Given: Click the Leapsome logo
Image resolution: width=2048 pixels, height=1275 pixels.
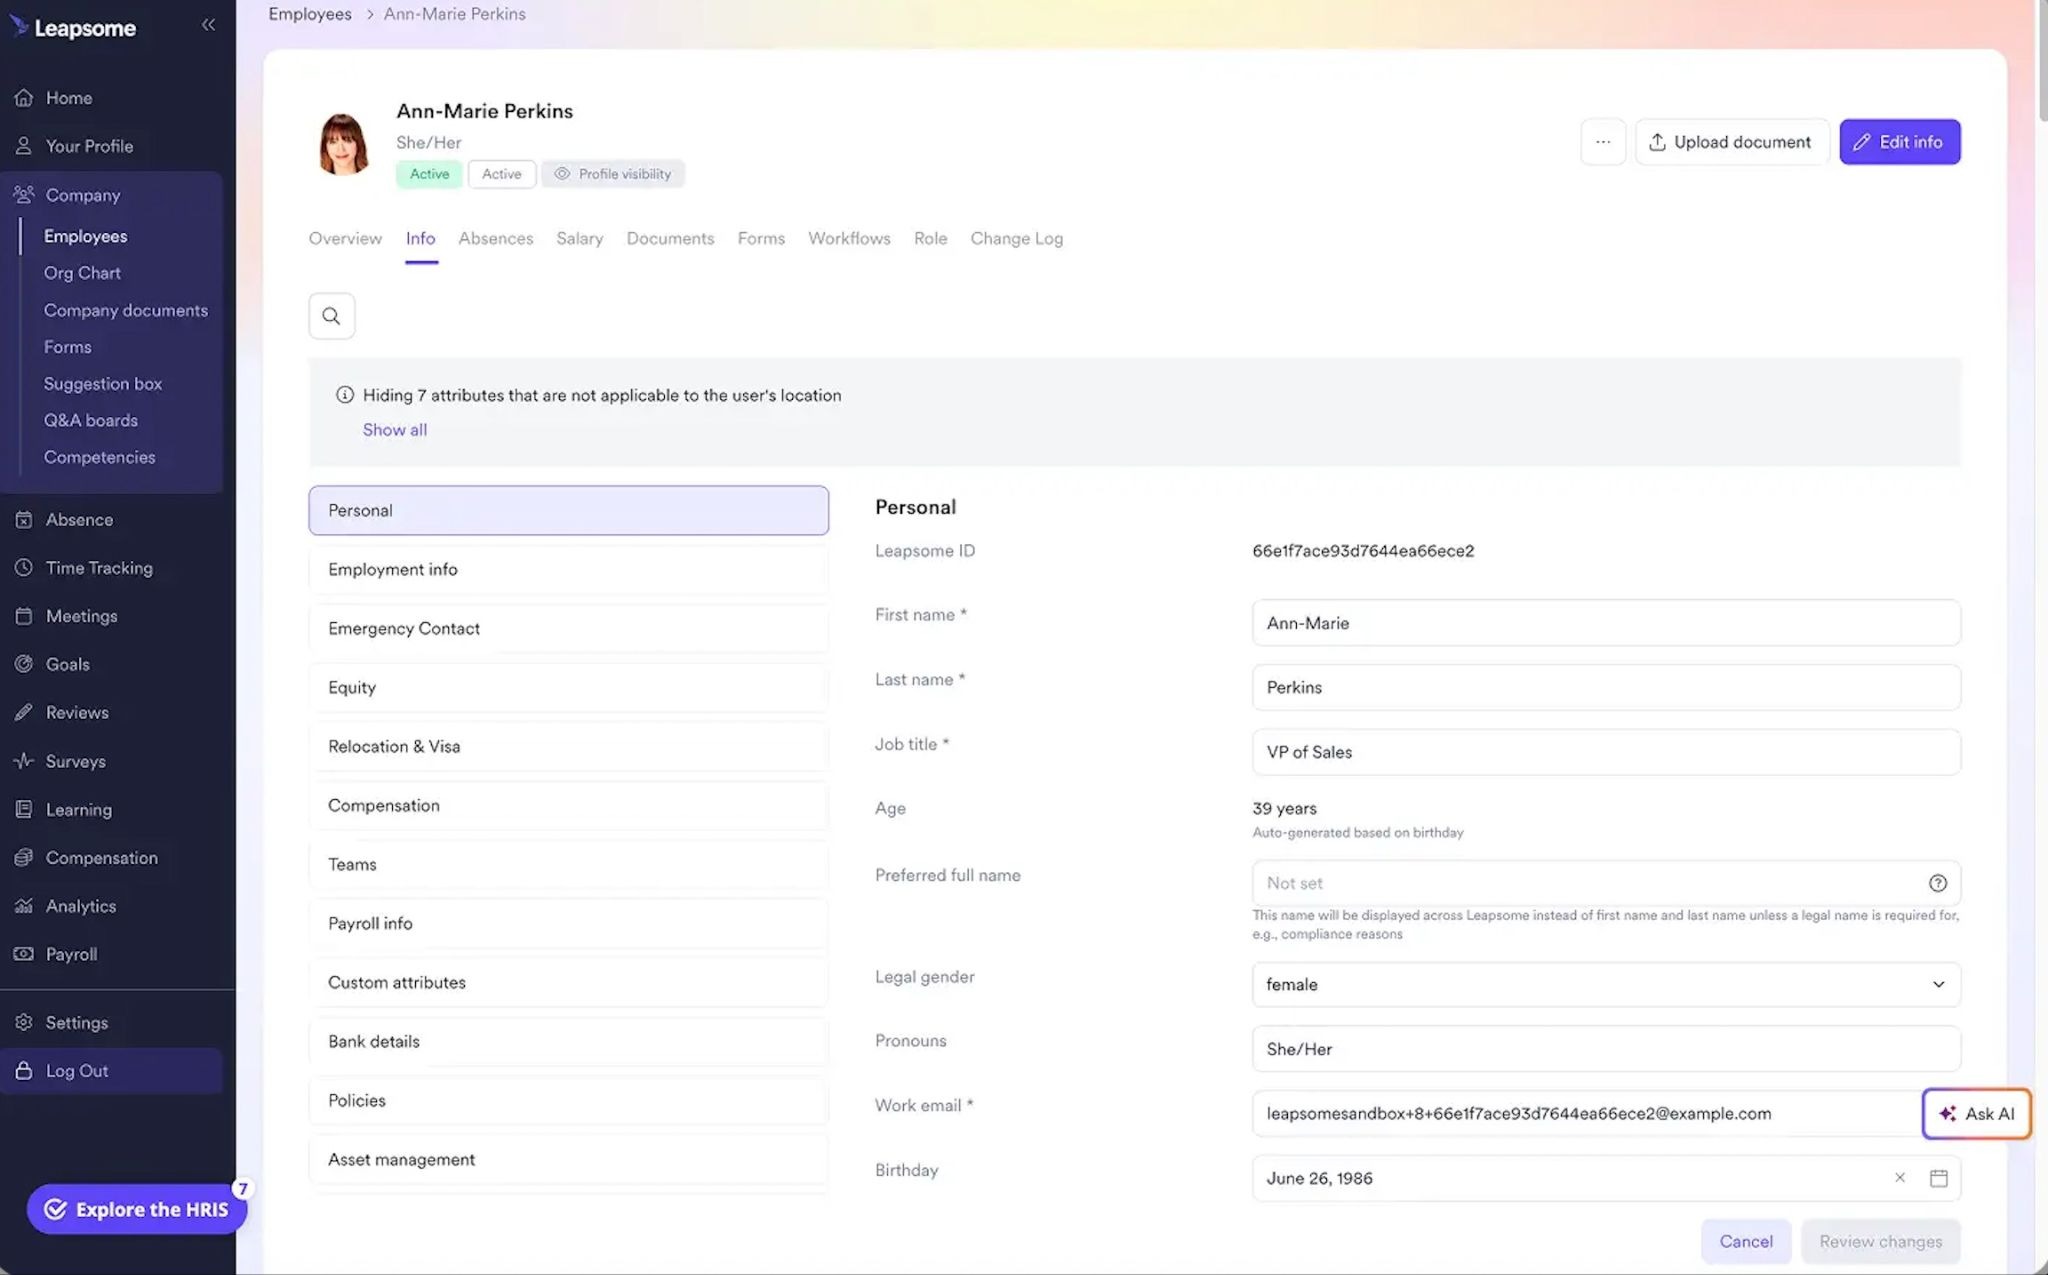Looking at the screenshot, I should click(73, 27).
